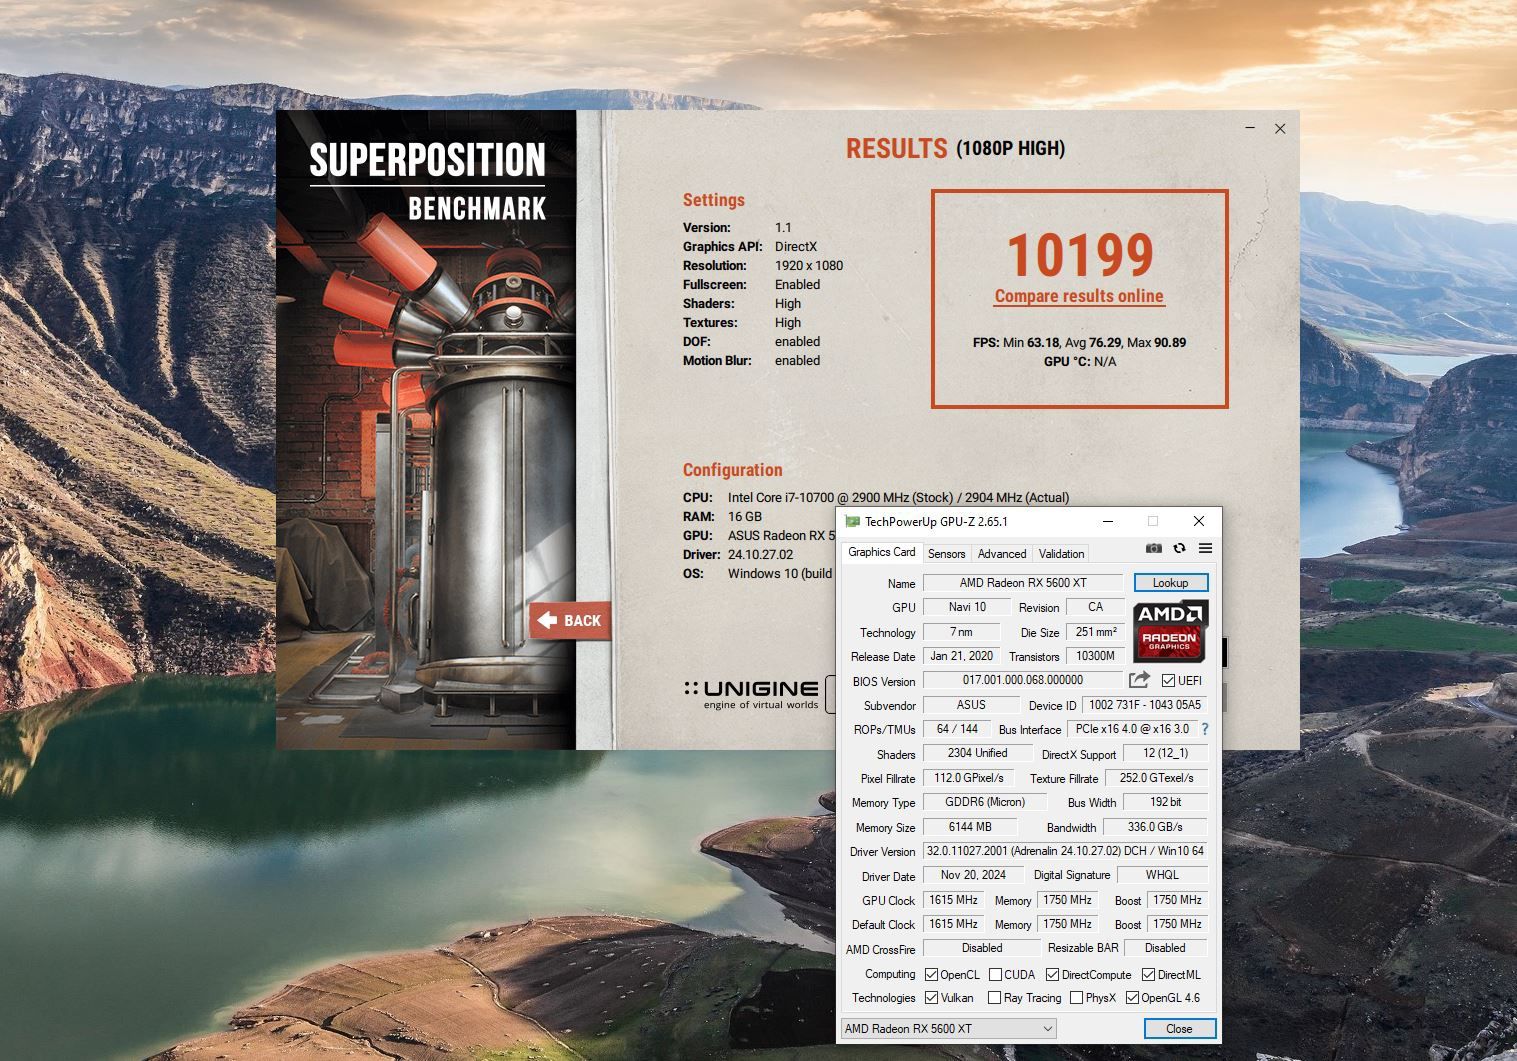The height and width of the screenshot is (1061, 1517).
Task: Click the Release Date value Jan 21, 2020
Action: (x=961, y=656)
